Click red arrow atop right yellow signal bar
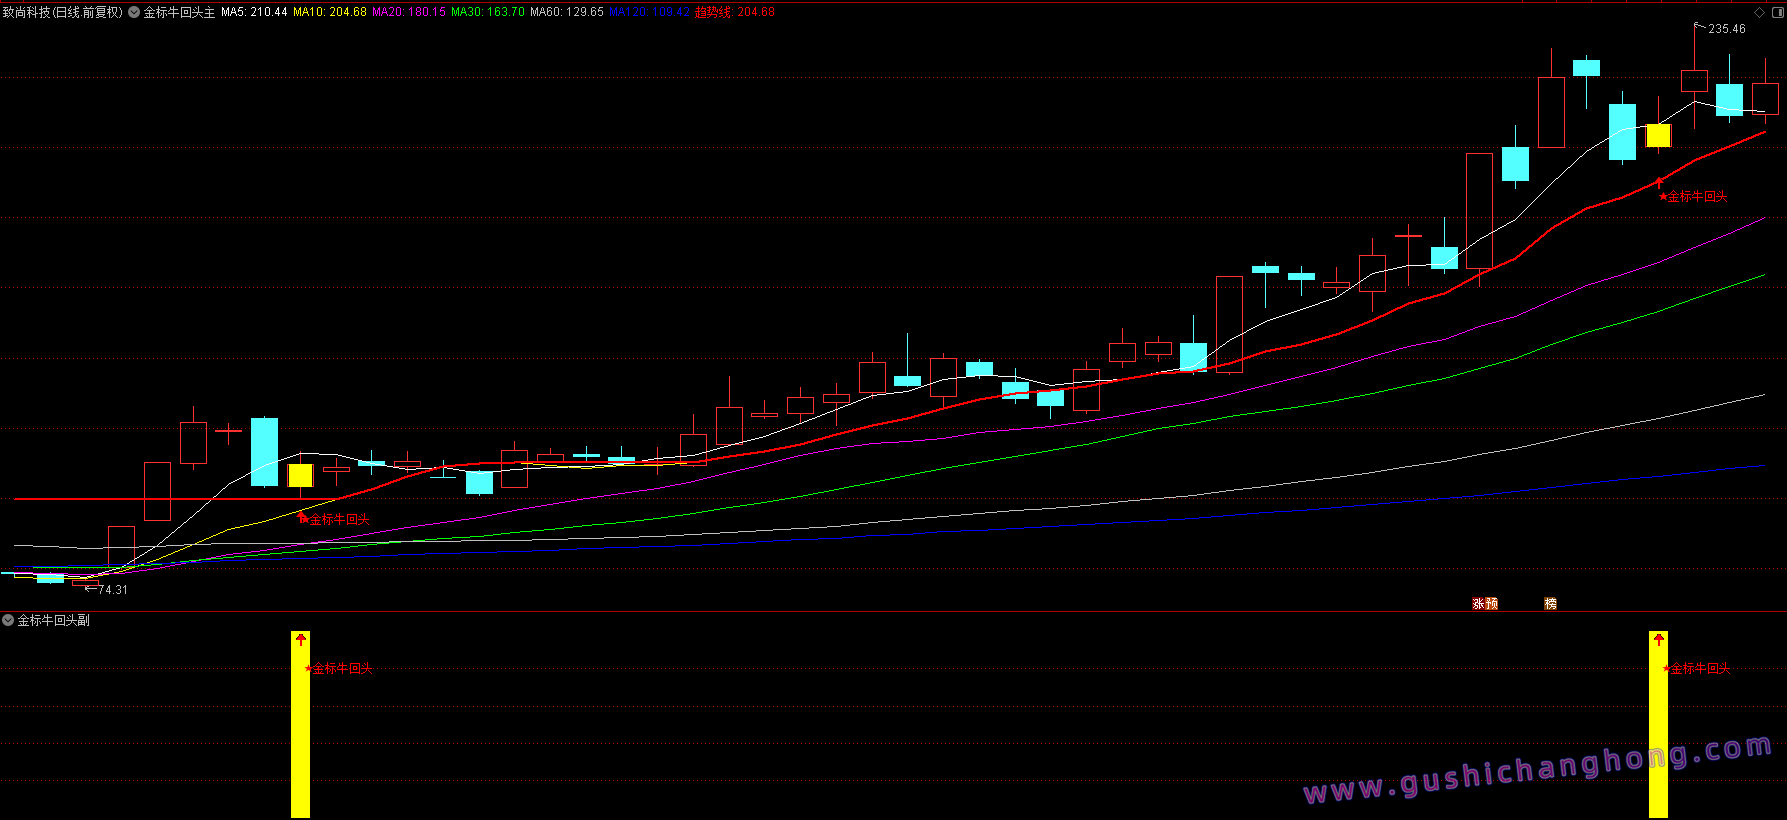The image size is (1787, 820). click(1658, 639)
